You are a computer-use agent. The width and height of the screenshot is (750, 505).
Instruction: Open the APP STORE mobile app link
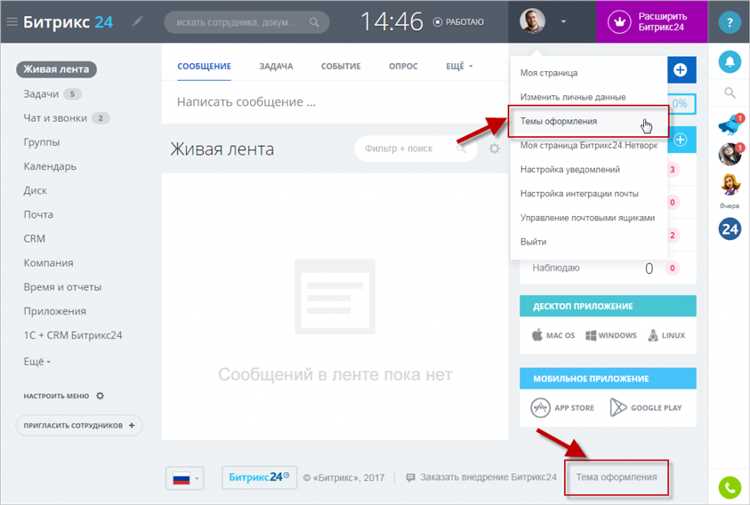click(562, 408)
